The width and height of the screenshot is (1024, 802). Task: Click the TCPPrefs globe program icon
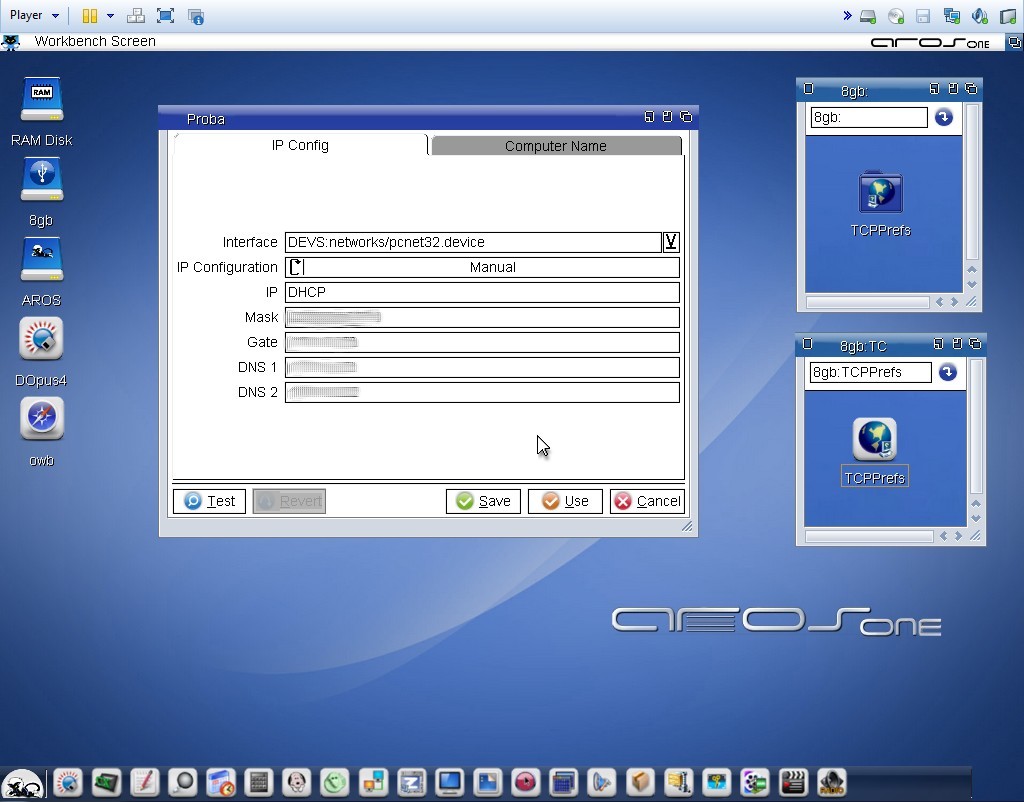point(874,440)
